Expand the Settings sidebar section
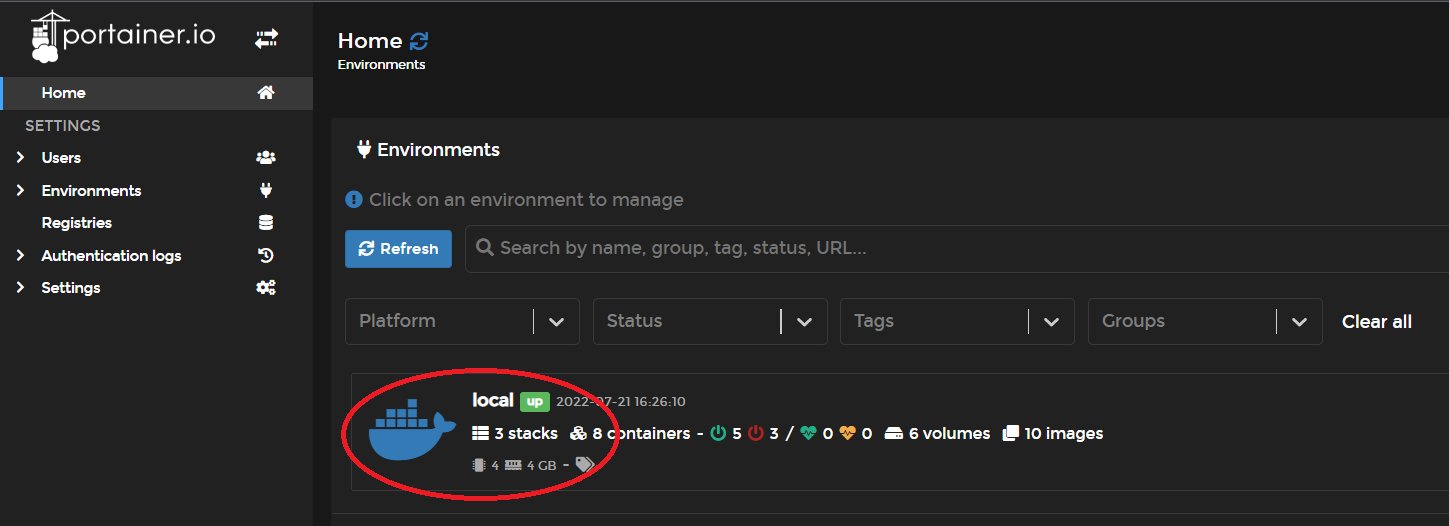The image size is (1449, 526). (20, 288)
